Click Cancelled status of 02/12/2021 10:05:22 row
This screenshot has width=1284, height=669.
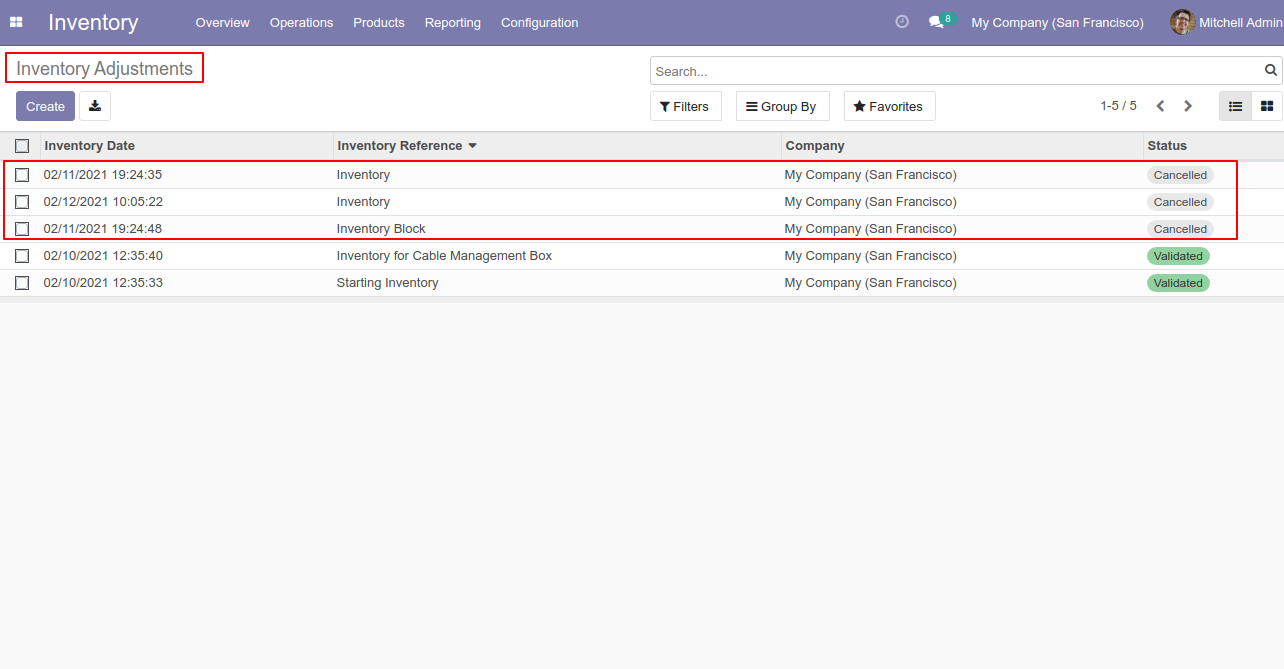click(x=1180, y=202)
